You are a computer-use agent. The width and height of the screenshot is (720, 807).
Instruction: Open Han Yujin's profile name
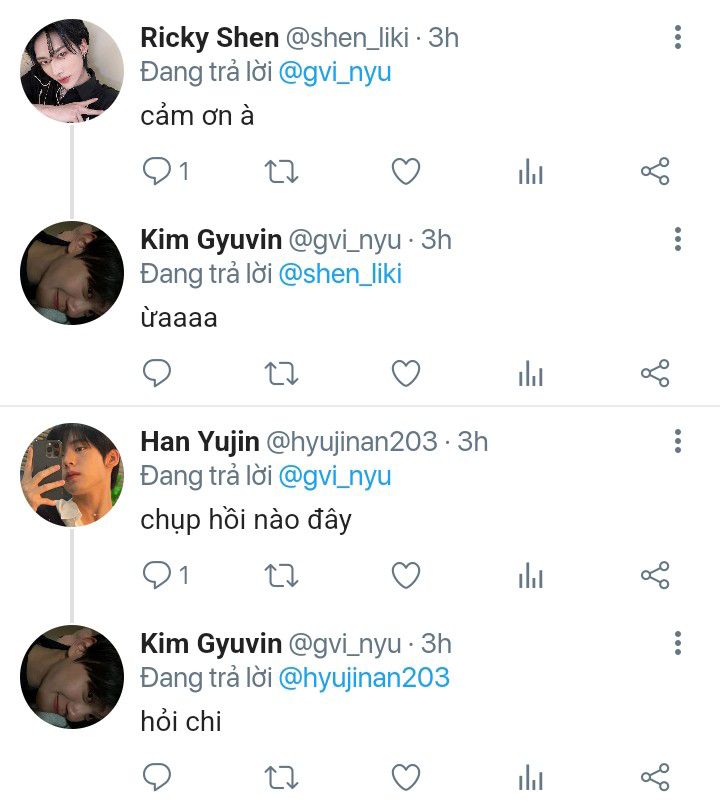[x=200, y=441]
